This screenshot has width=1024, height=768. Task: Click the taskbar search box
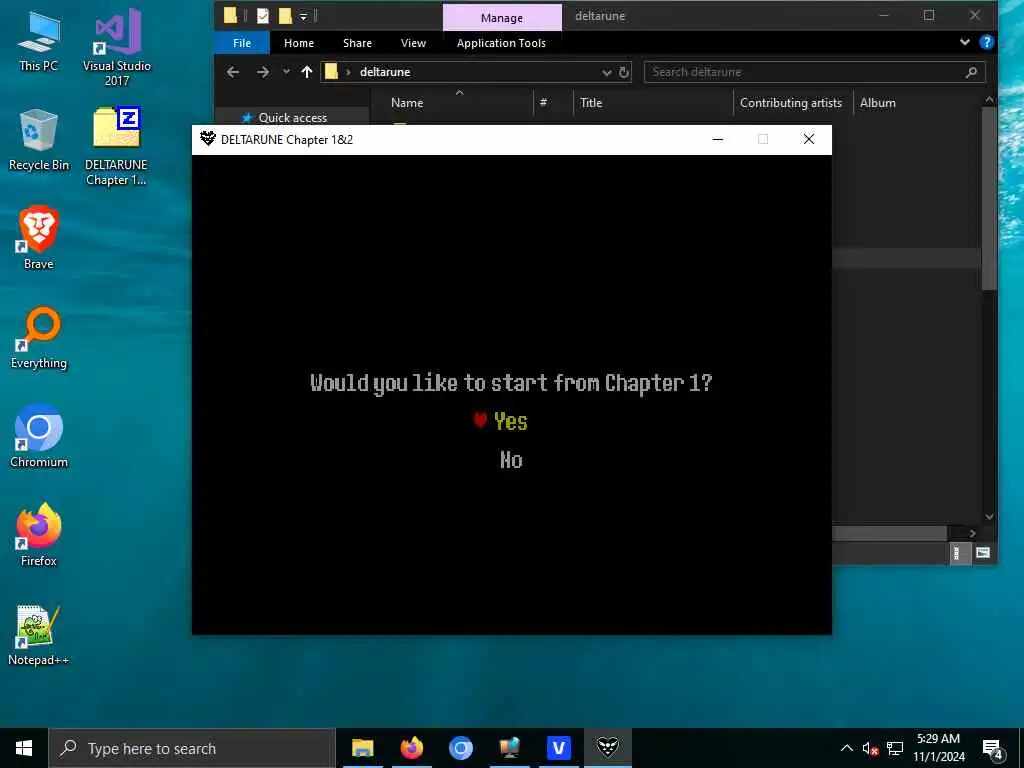(x=192, y=748)
